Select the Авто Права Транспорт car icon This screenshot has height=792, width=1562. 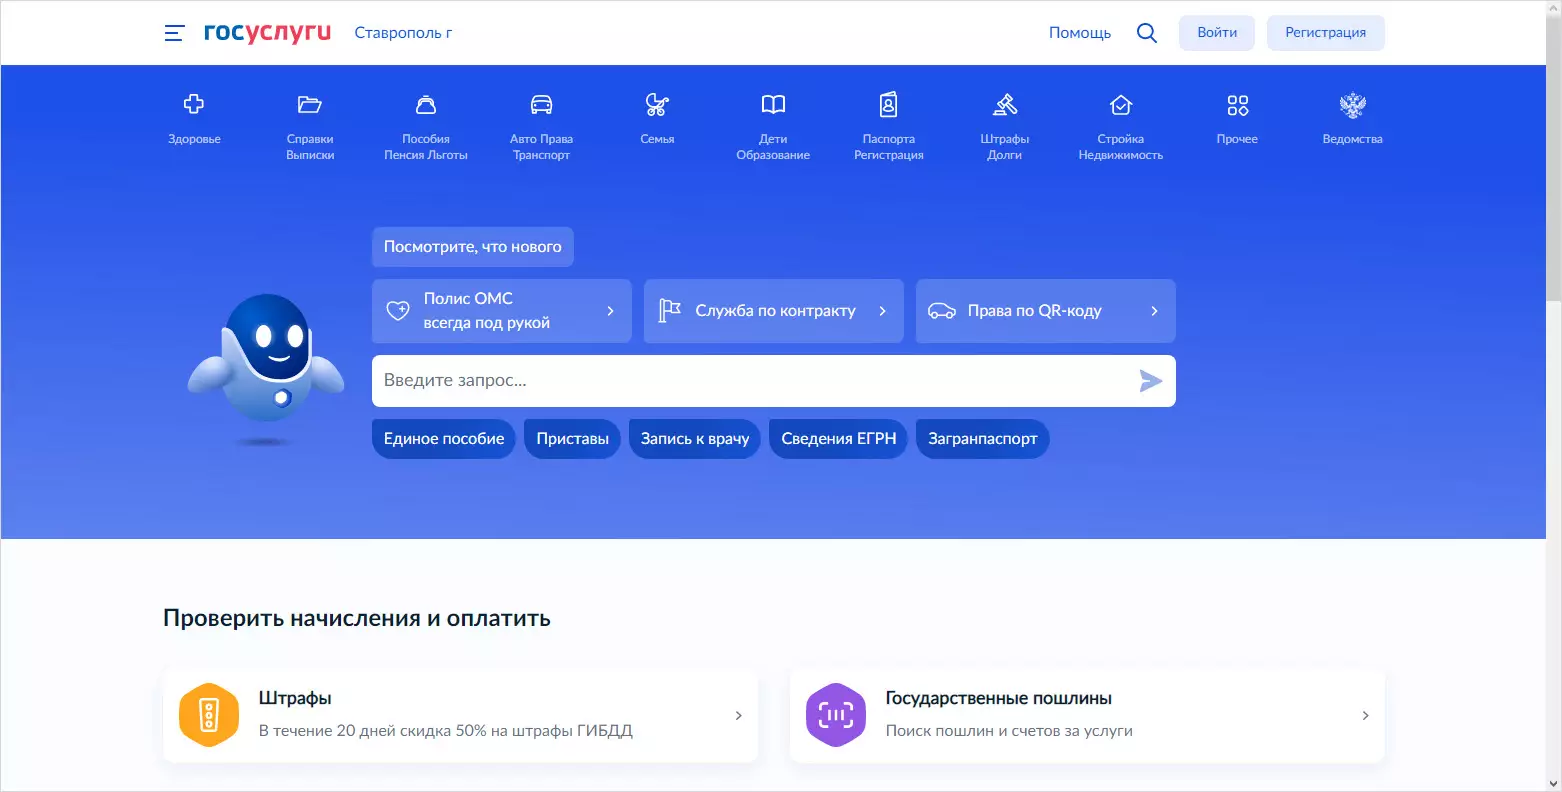[541, 104]
